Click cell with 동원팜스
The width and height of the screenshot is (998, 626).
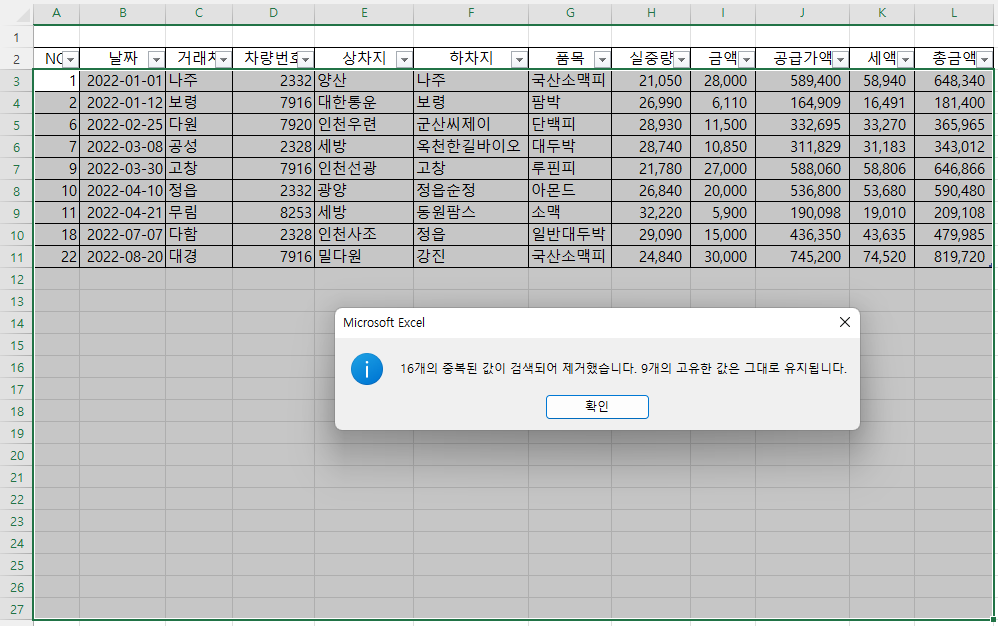tap(471, 212)
